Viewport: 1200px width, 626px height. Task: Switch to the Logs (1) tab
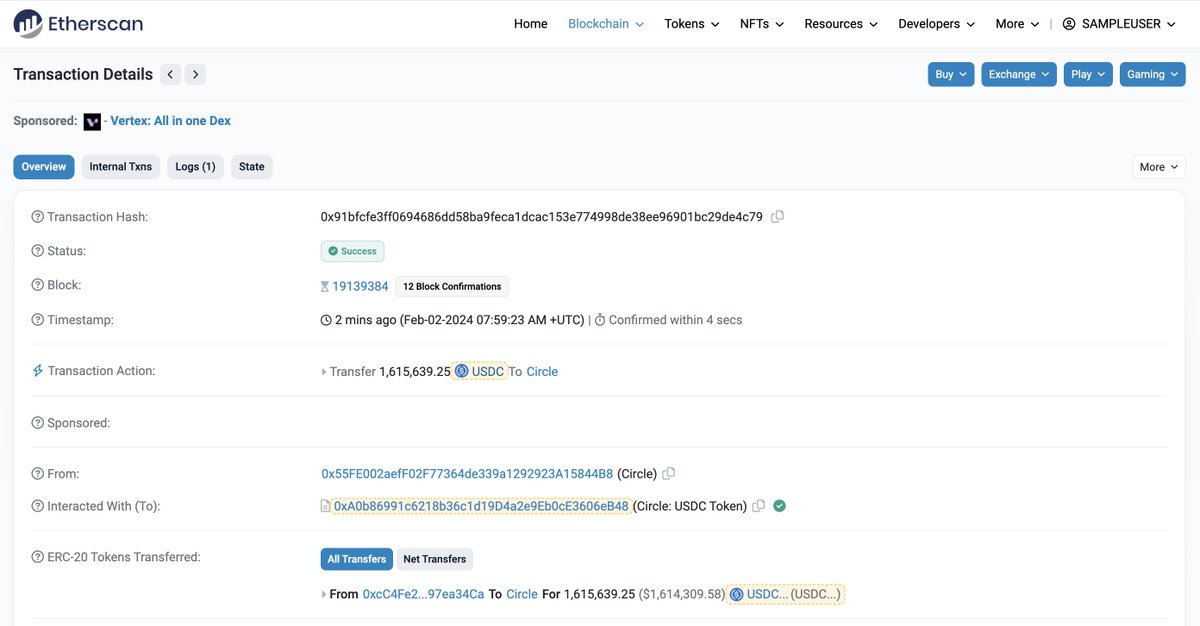[195, 167]
